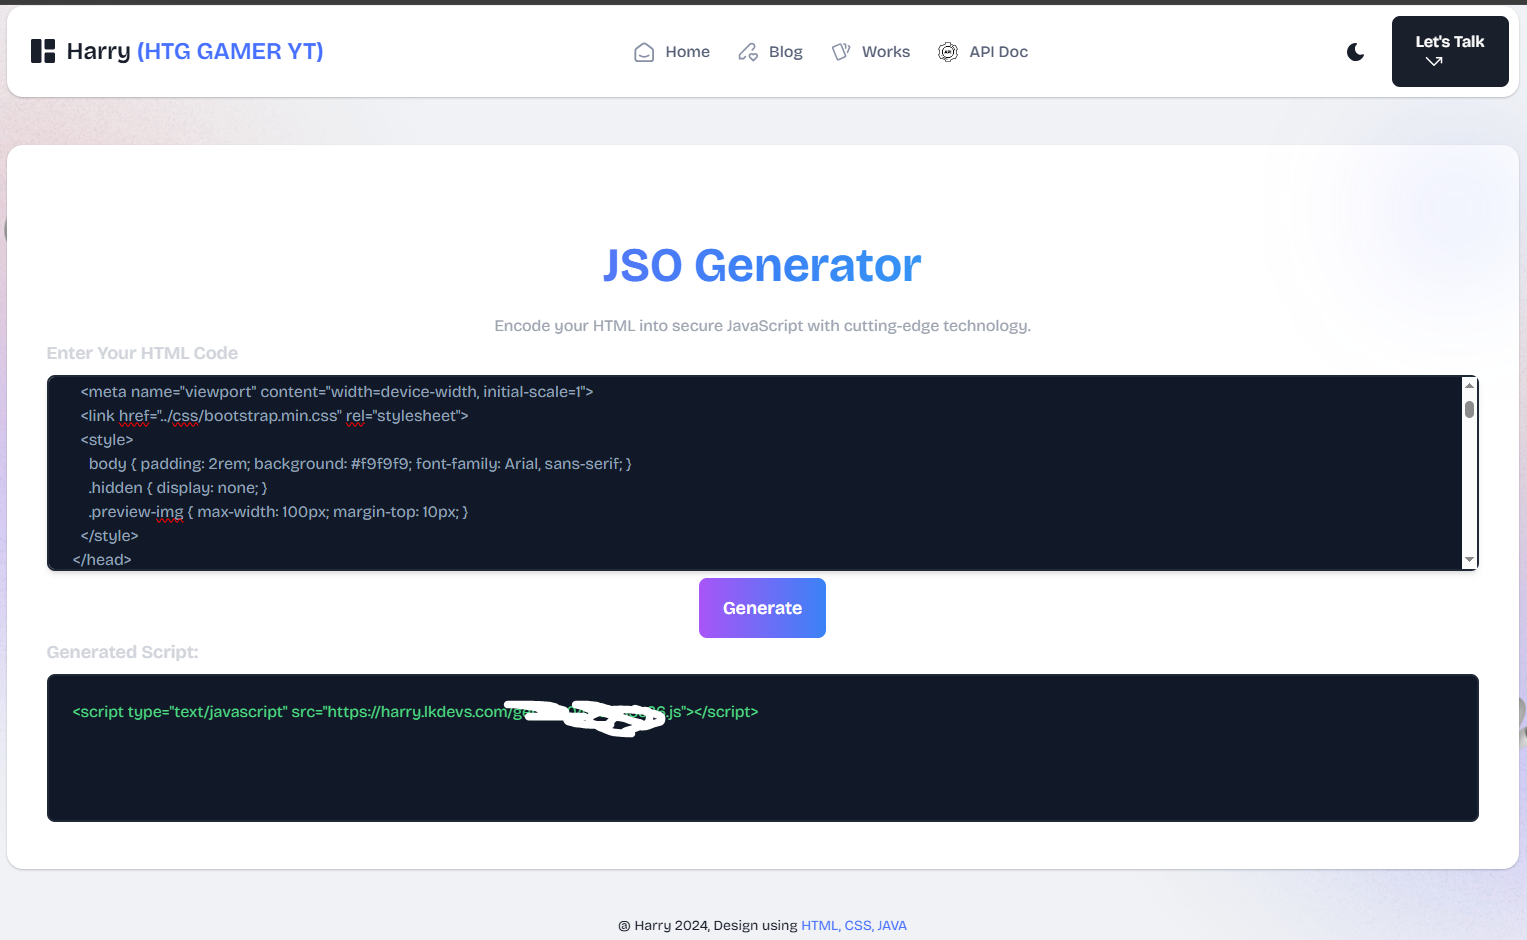Click the 'Encode your HTML' subtitle text

(x=762, y=326)
